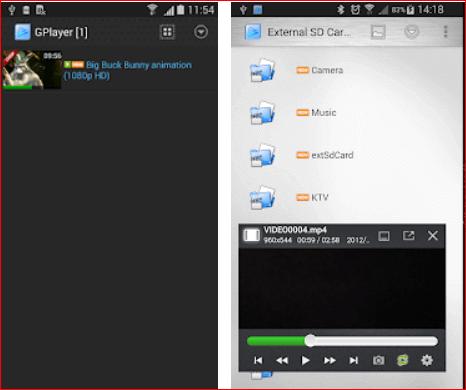Screen dimensions: 466x390
Task: Open the KTV folder icon
Action: 263,197
